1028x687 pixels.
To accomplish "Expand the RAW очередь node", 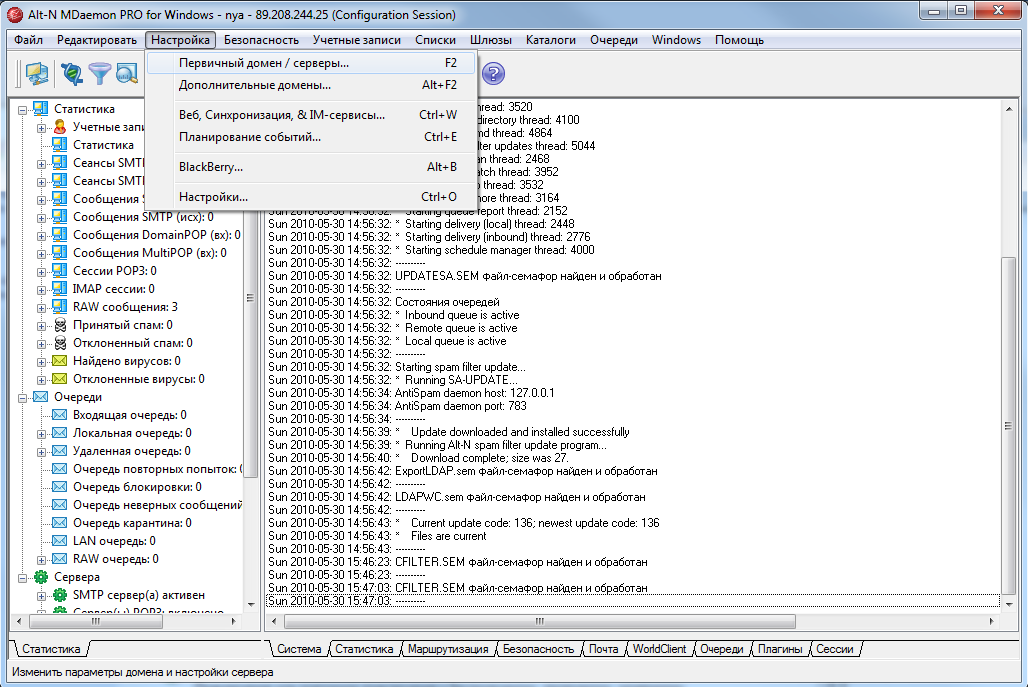I will 41,560.
